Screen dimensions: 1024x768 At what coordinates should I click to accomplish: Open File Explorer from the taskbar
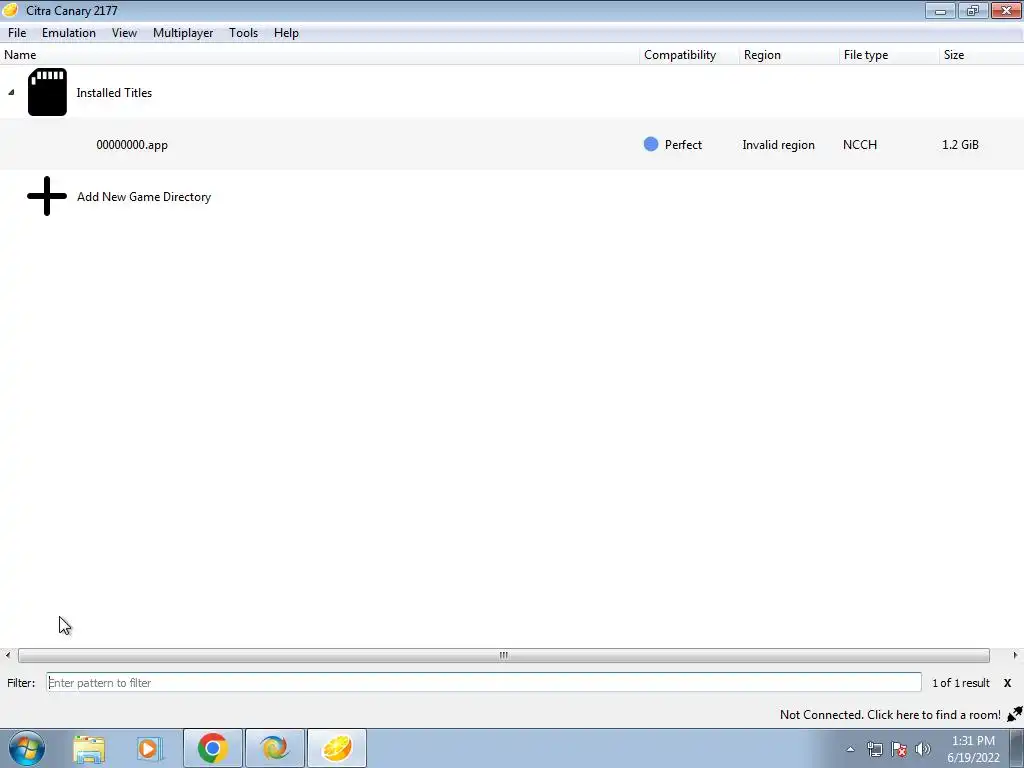point(89,748)
